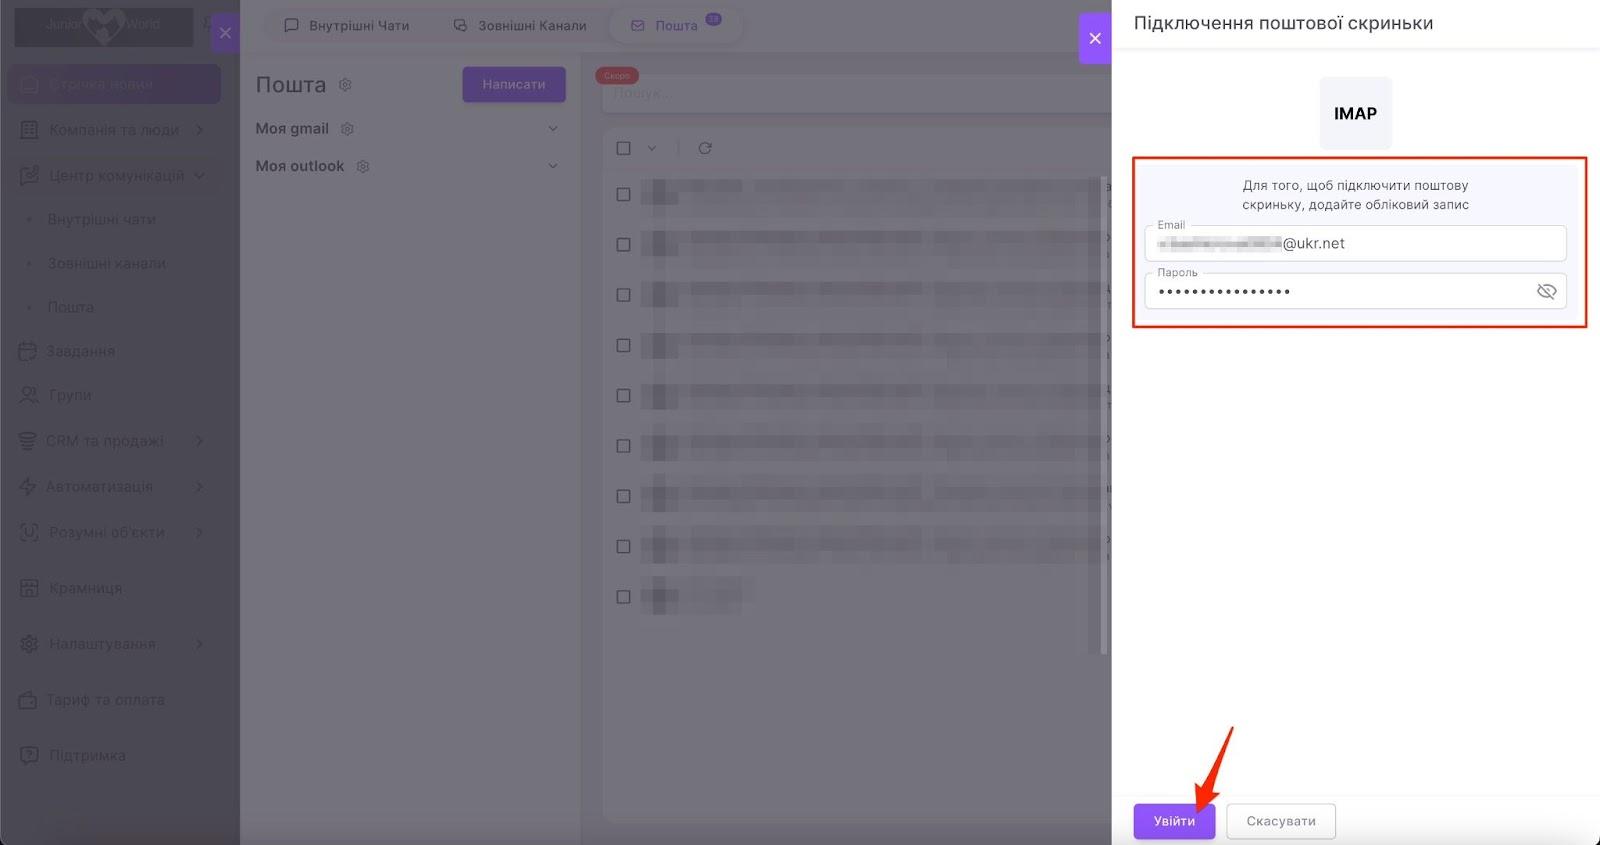Image resolution: width=1600 pixels, height=845 pixels.
Task: Open Завдання via its calendar icon
Action: pos(28,351)
